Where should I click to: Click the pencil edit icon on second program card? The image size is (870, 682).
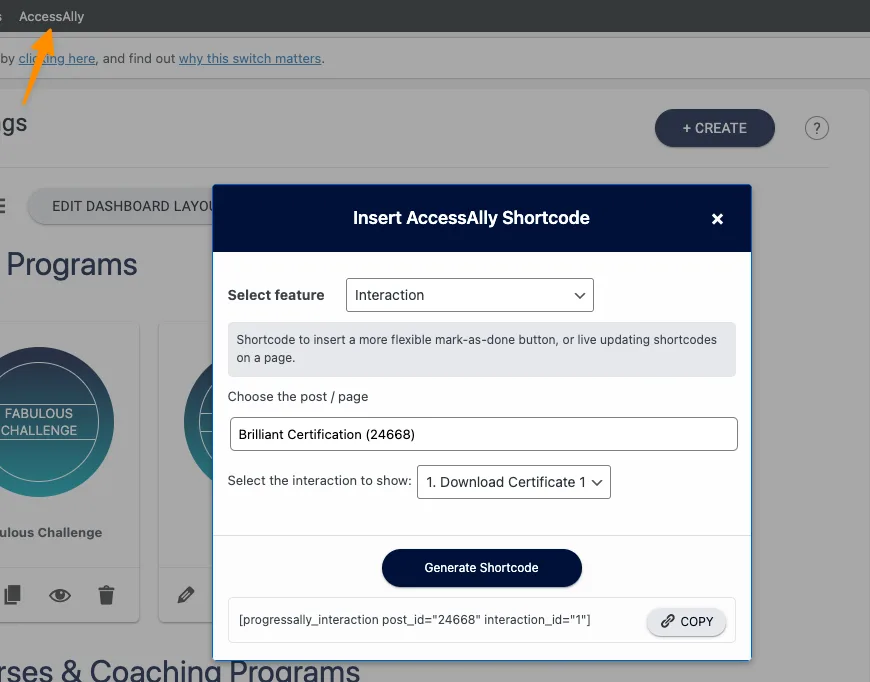coord(186,595)
